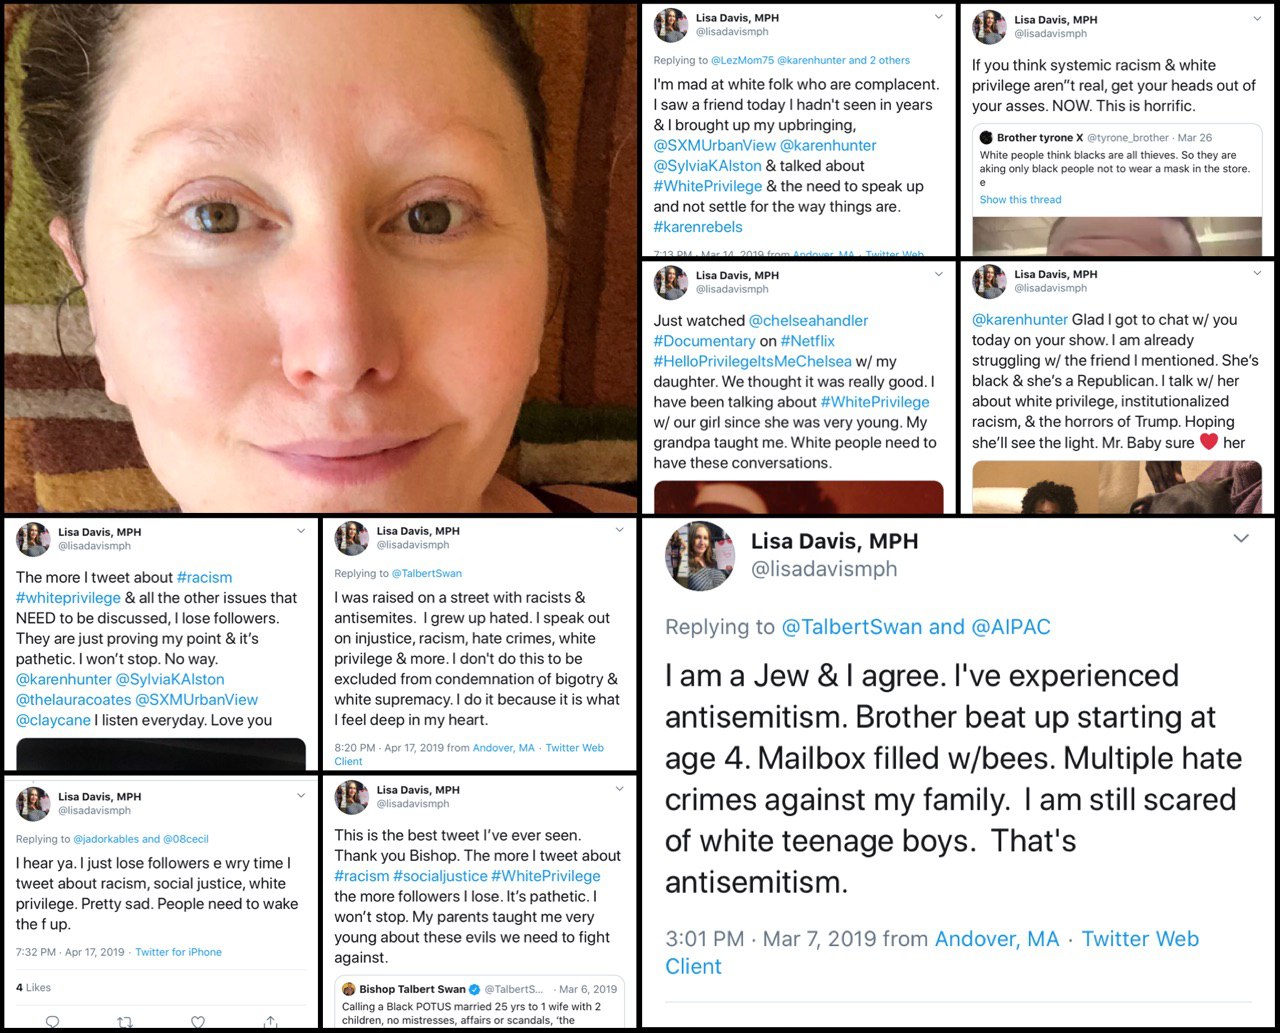Open chevron menu on the 'lose followers' racism tweet
Viewport: 1280px width, 1033px height.
point(301,531)
